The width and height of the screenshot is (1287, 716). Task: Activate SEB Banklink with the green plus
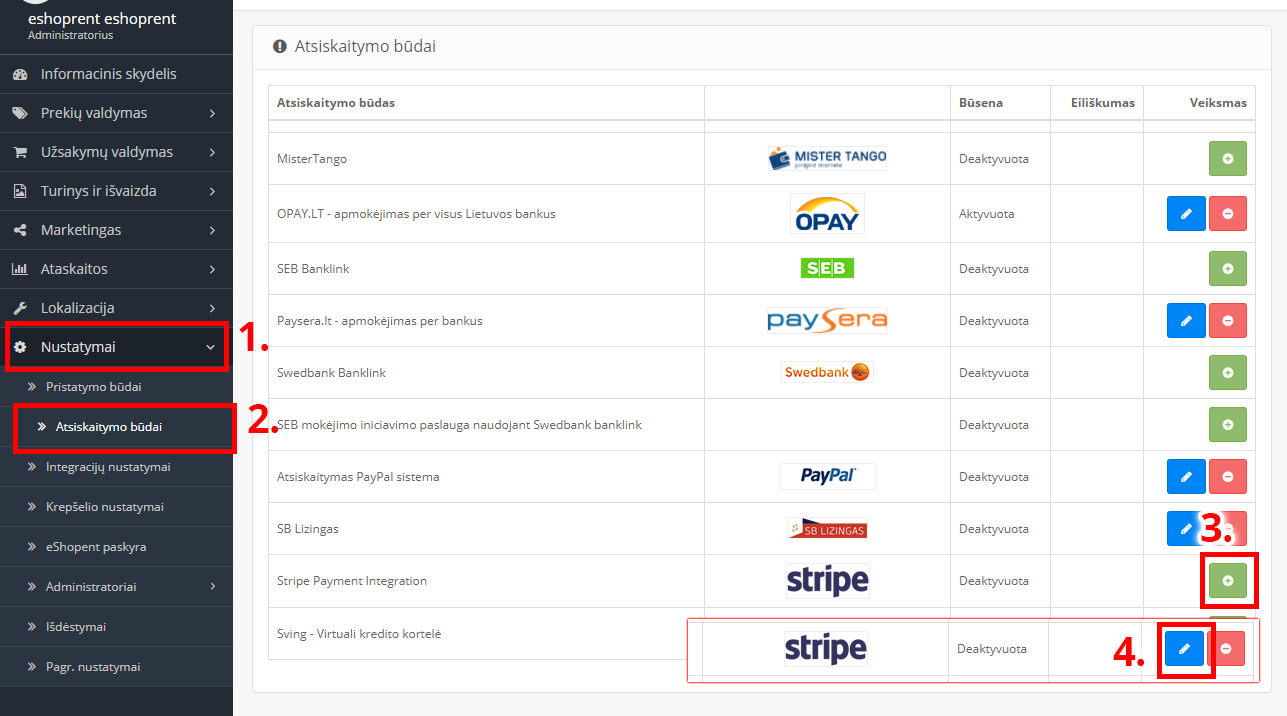1228,268
